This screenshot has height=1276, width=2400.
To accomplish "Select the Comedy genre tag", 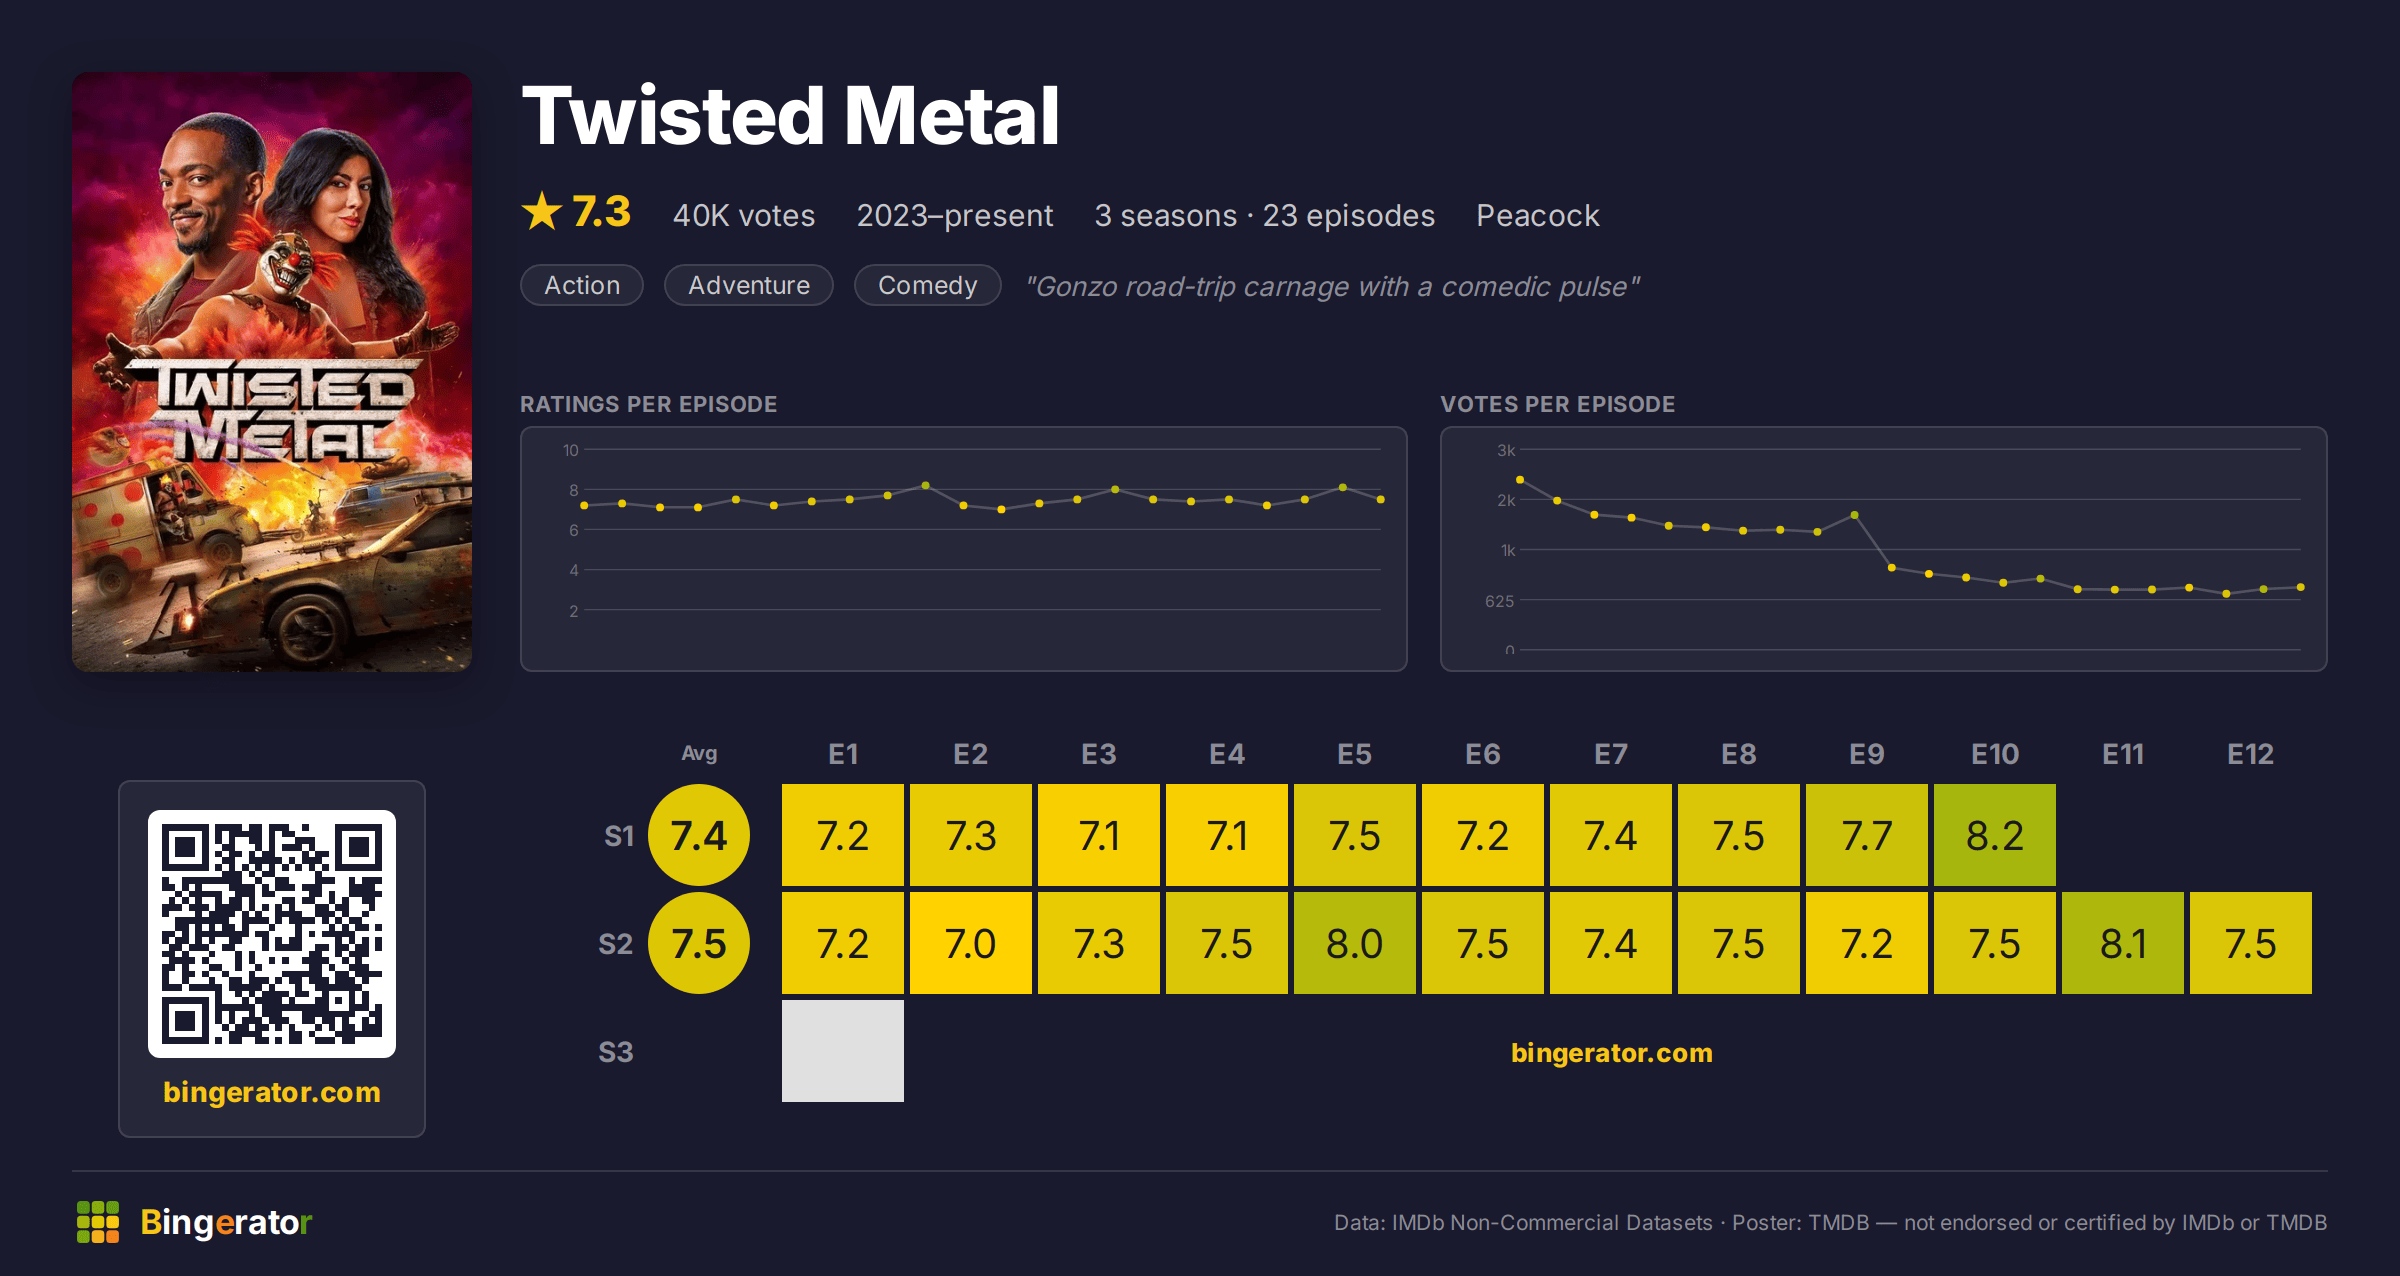I will pyautogui.click(x=928, y=285).
